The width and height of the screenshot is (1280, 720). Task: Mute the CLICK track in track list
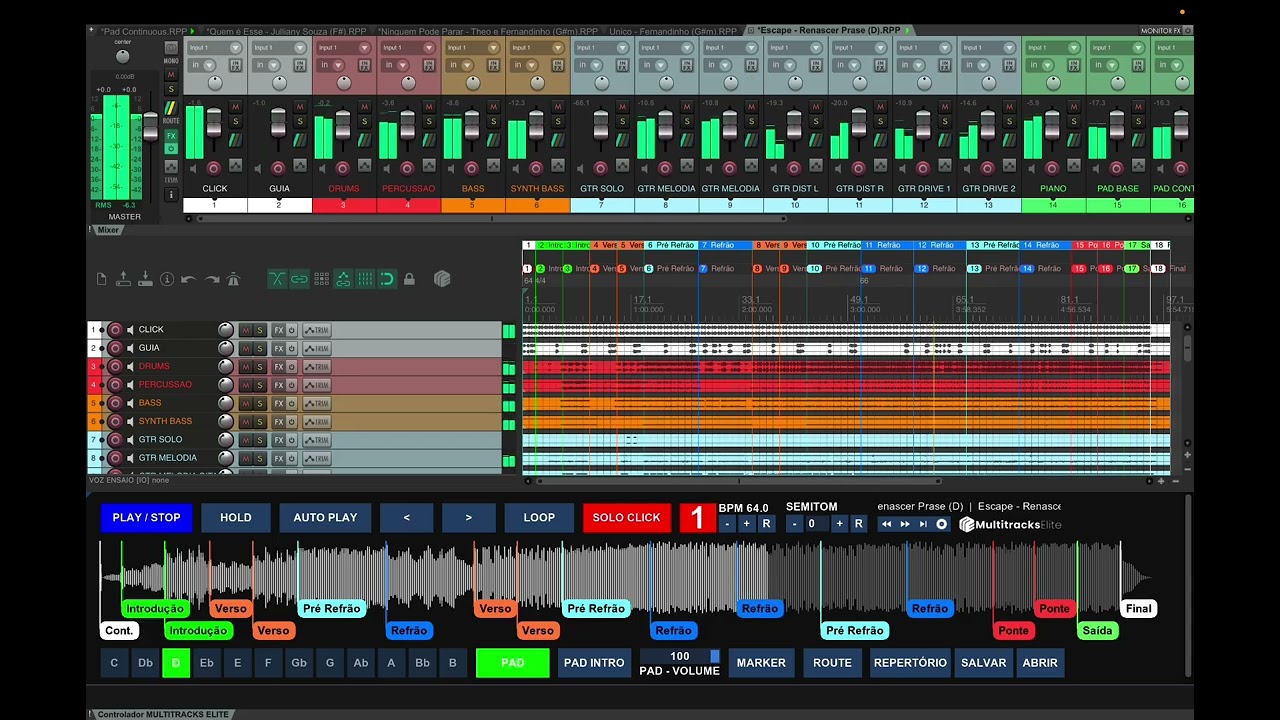245,330
